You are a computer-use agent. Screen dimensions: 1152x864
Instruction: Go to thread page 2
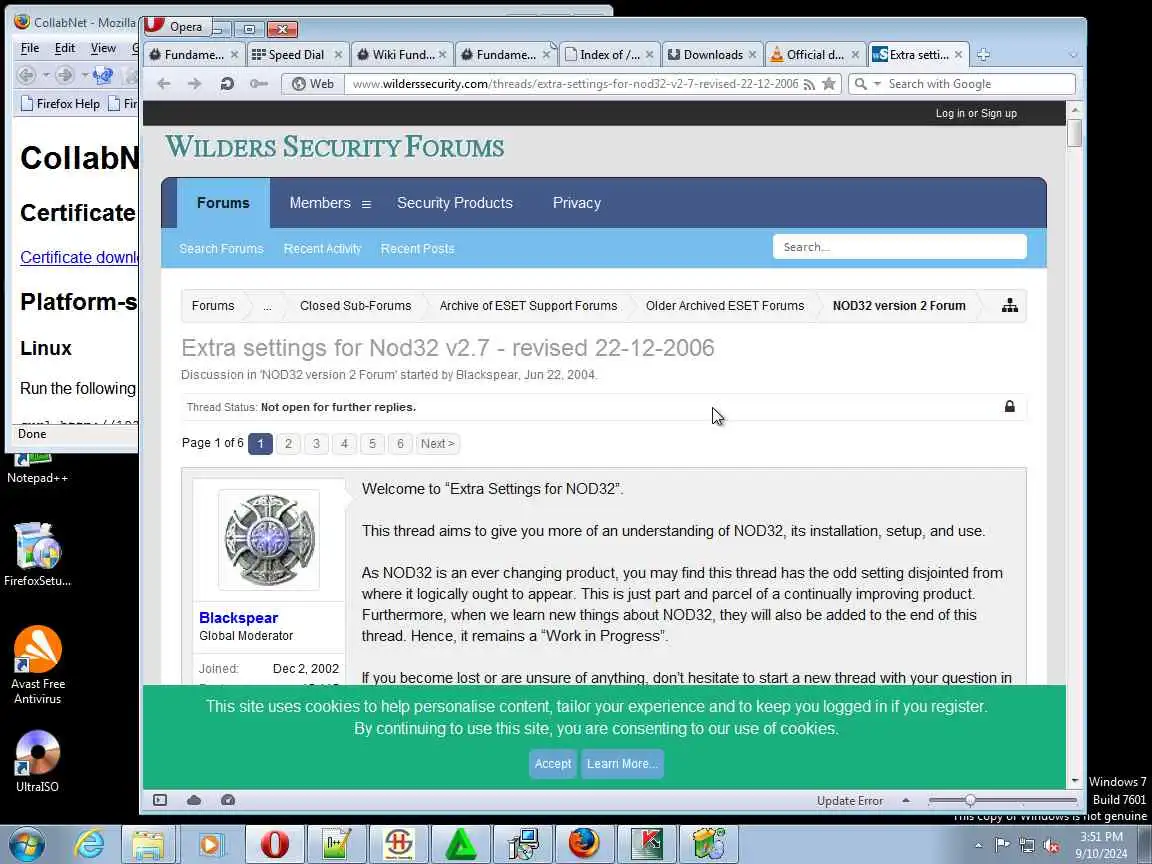pos(289,444)
